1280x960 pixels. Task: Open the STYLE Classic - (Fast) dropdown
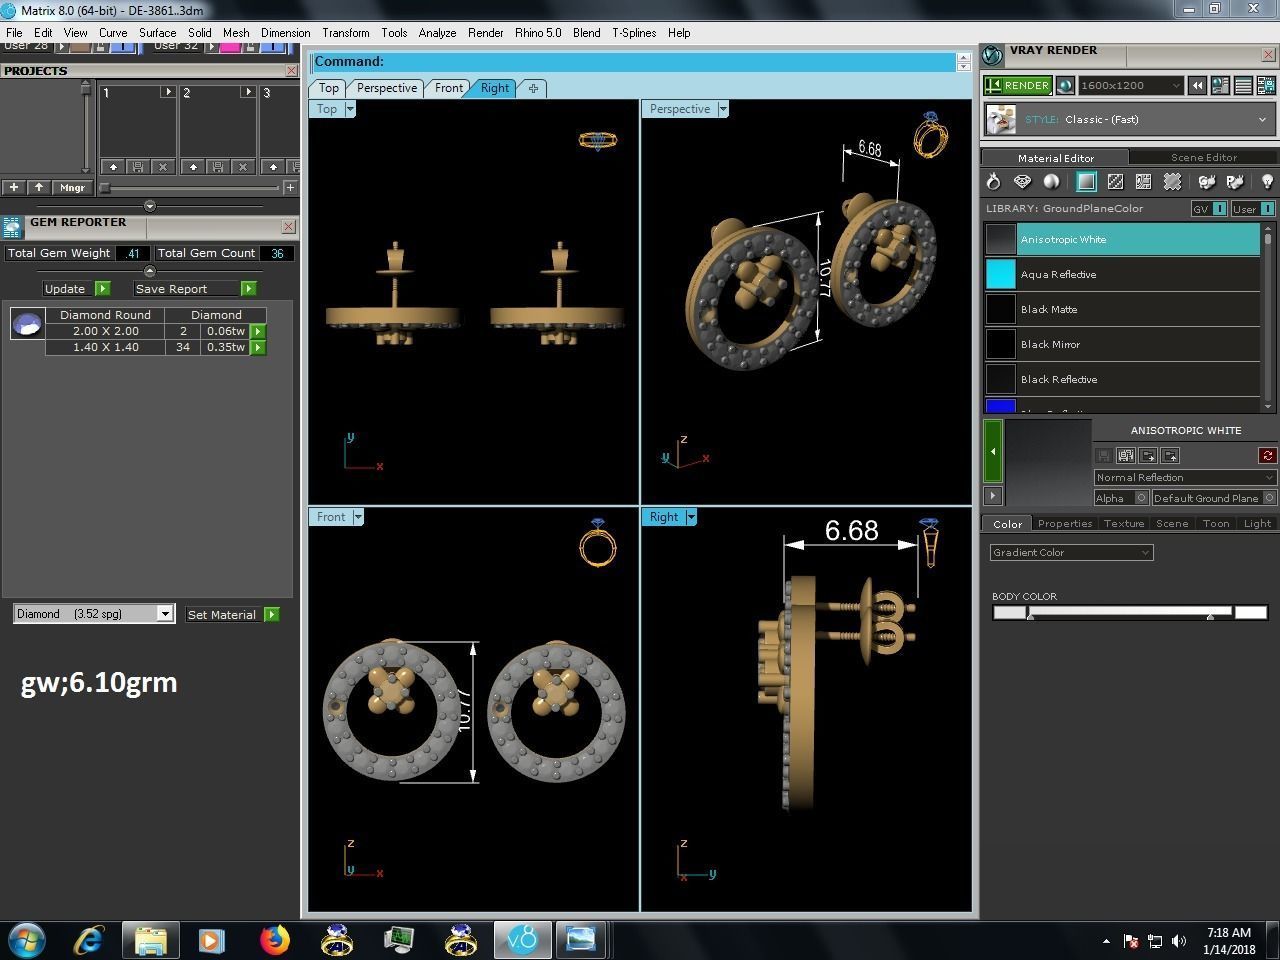(x=1131, y=120)
